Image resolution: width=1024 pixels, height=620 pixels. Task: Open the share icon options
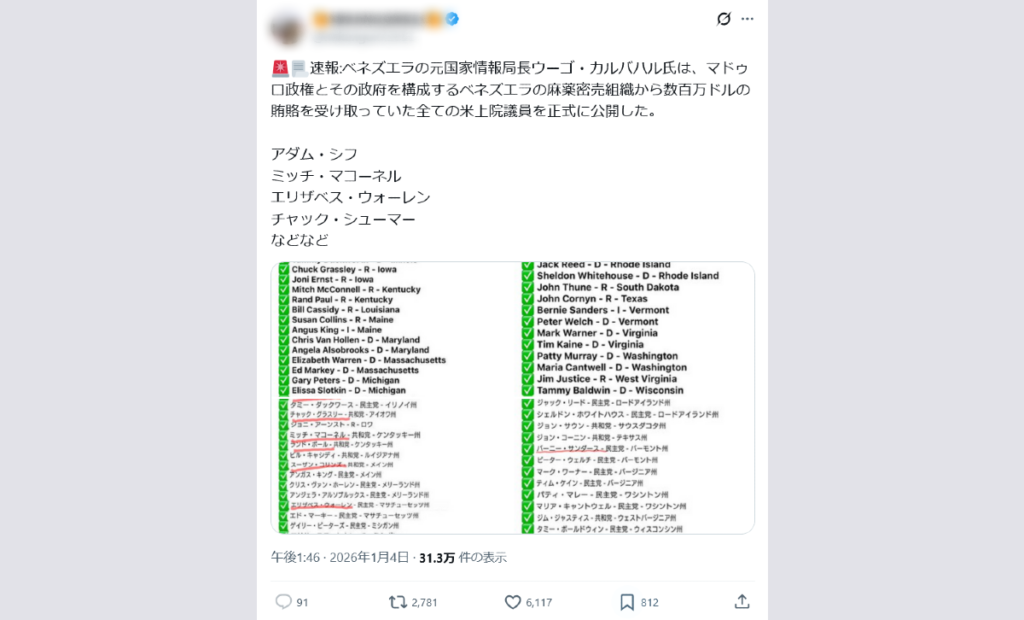click(741, 602)
